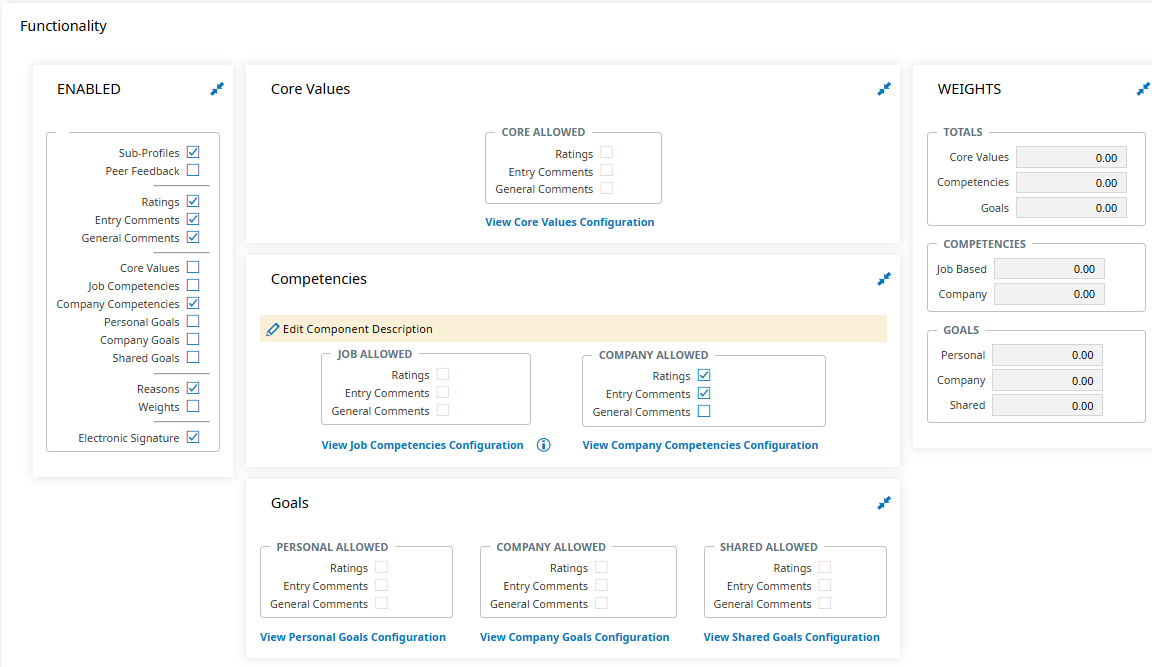Viewport: 1152px width, 667px height.
Task: Click Entry Comments under Goals COMPANY ALLOWED
Action: pyautogui.click(x=602, y=585)
